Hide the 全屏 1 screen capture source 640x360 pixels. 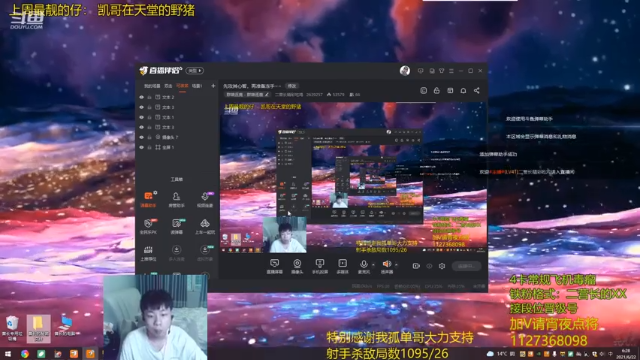coord(142,147)
